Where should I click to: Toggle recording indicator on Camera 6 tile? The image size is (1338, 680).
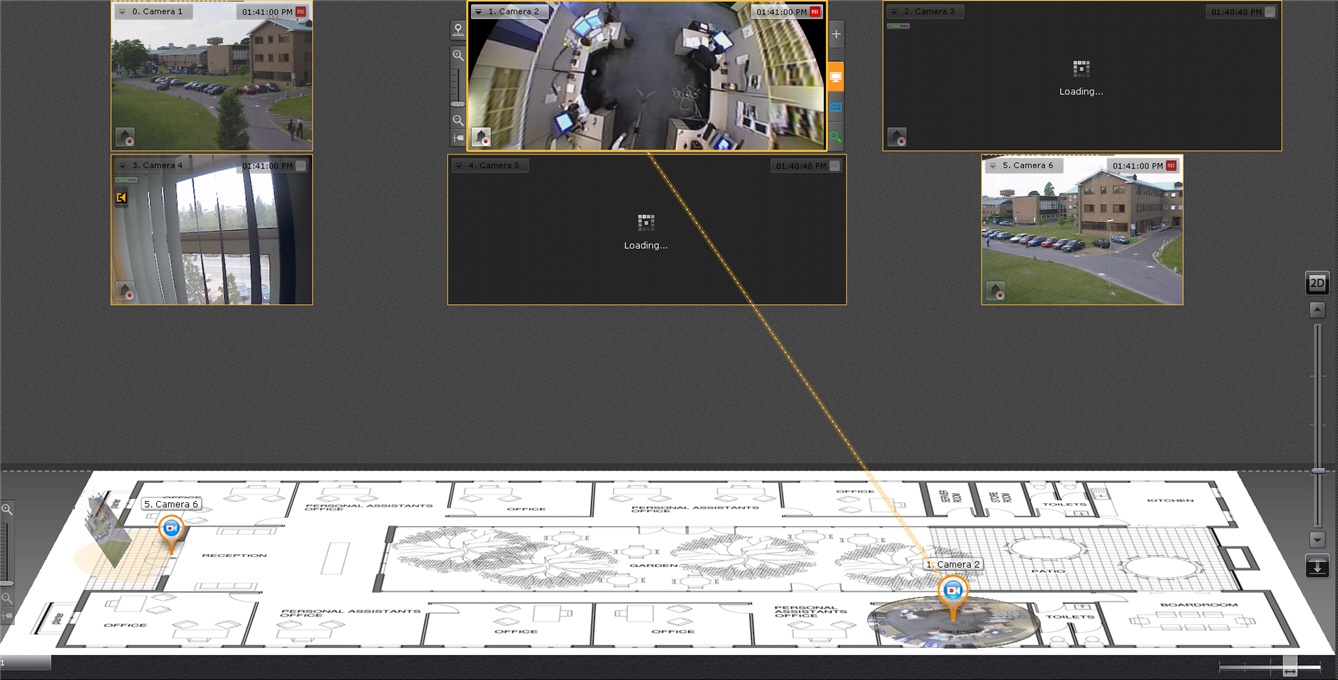(x=1171, y=166)
